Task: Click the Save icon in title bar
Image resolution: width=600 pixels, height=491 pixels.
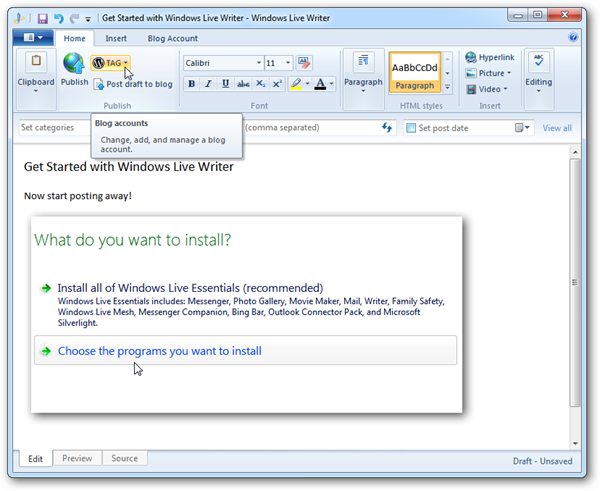Action: tap(43, 17)
